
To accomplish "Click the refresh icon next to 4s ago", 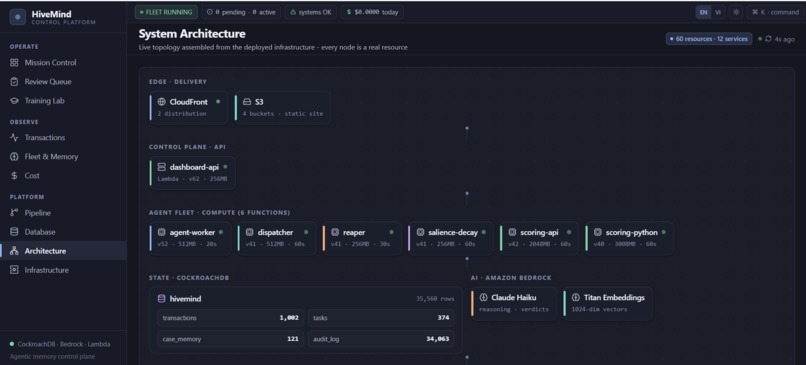I will point(768,39).
